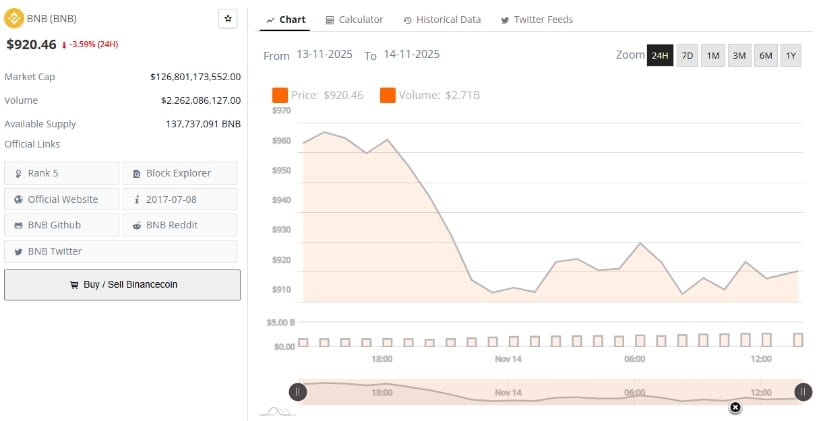
Task: Toggle the Price series legend swatch
Action: click(x=280, y=95)
